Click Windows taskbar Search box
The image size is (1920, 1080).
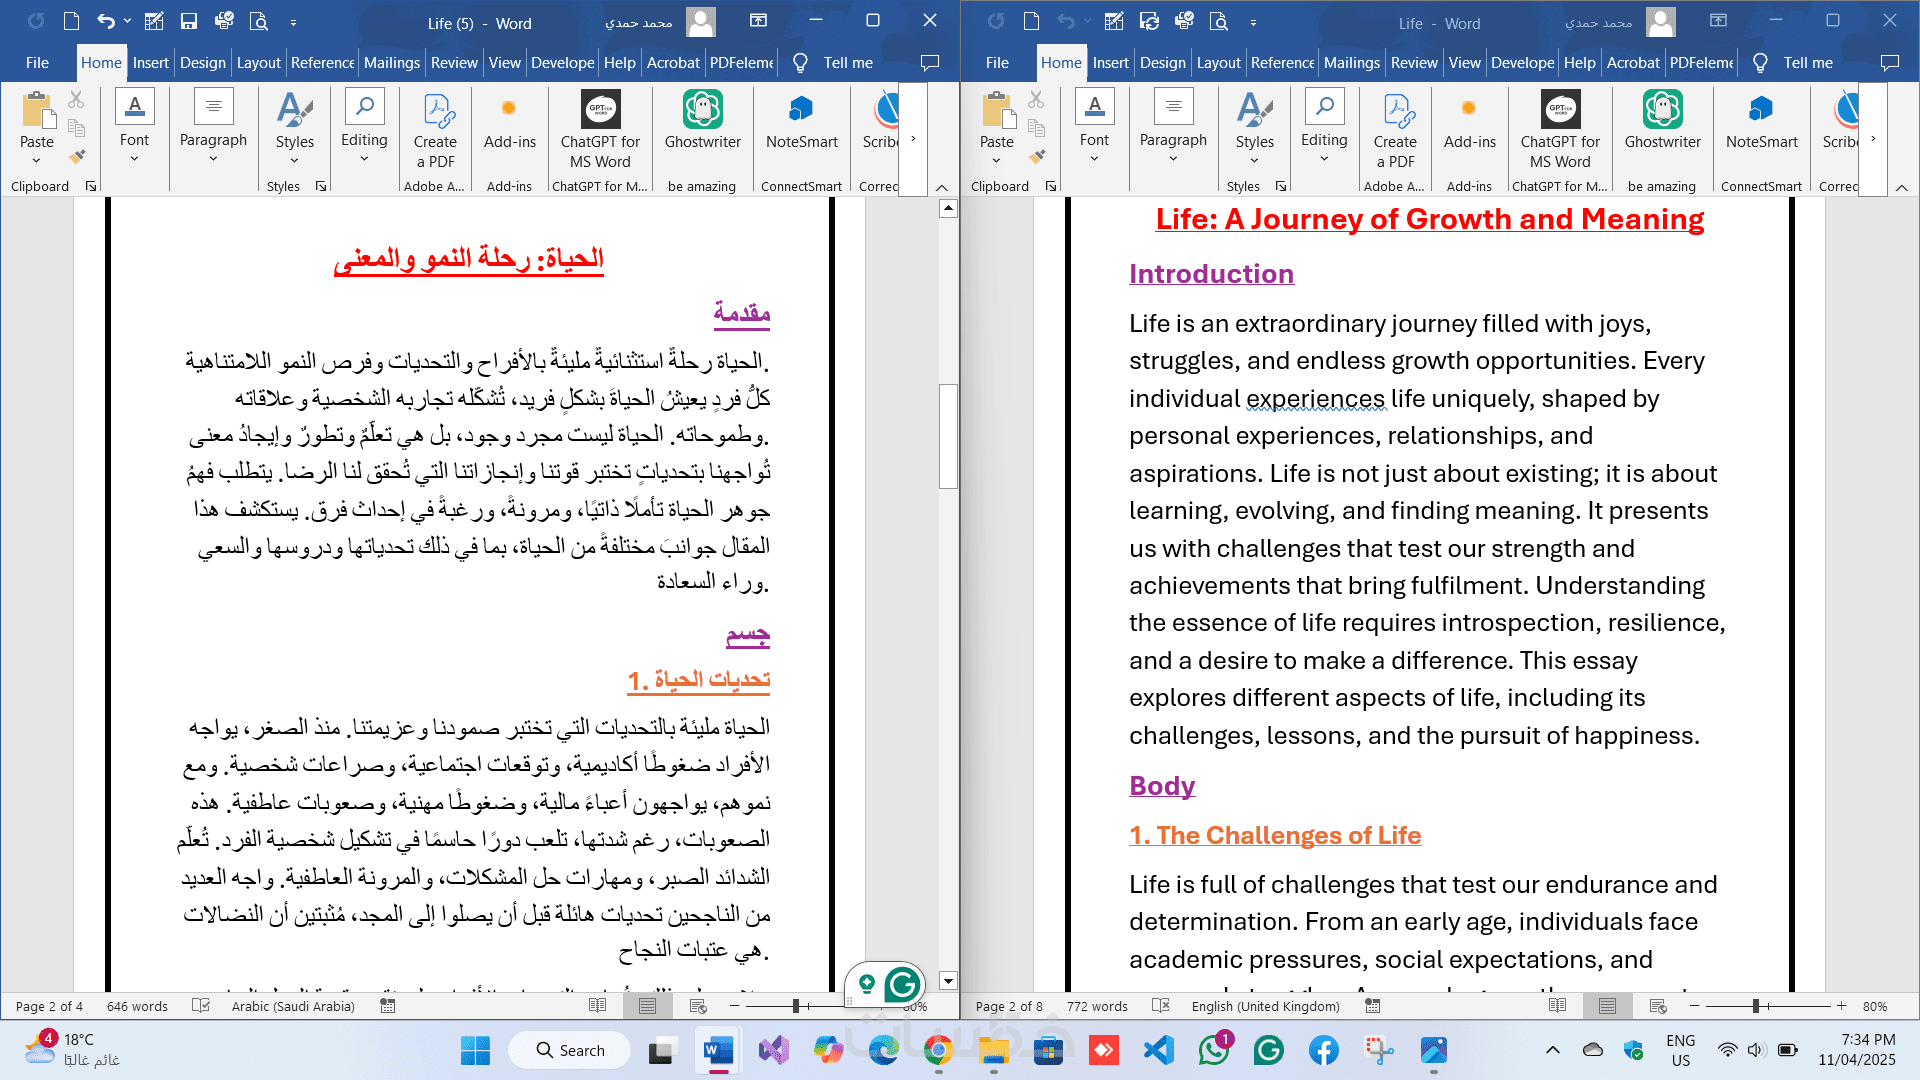570,1050
